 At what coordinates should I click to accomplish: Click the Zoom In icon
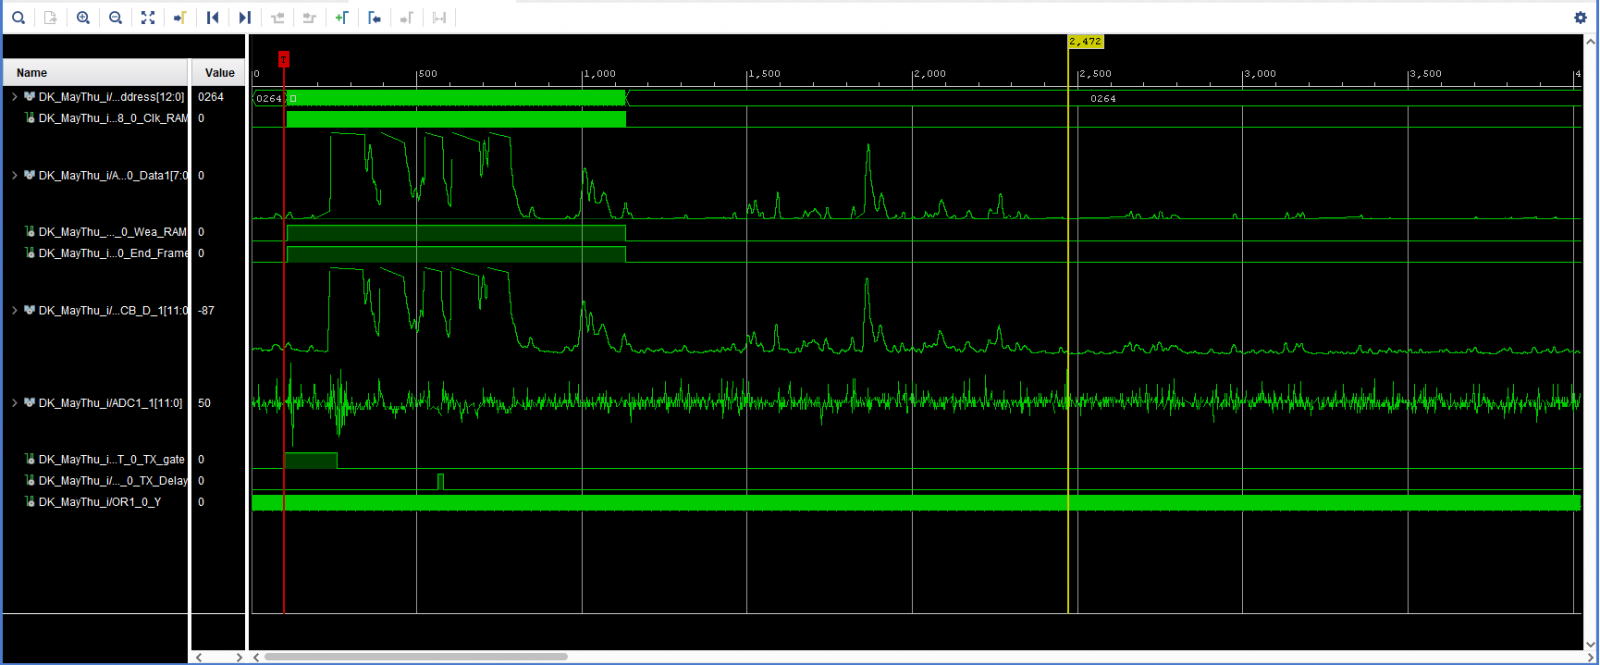[83, 17]
